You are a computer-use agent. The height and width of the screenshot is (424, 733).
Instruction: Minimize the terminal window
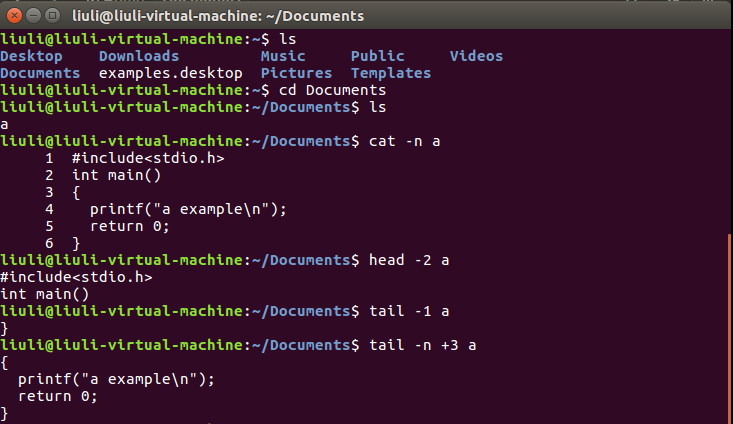tap(33, 16)
